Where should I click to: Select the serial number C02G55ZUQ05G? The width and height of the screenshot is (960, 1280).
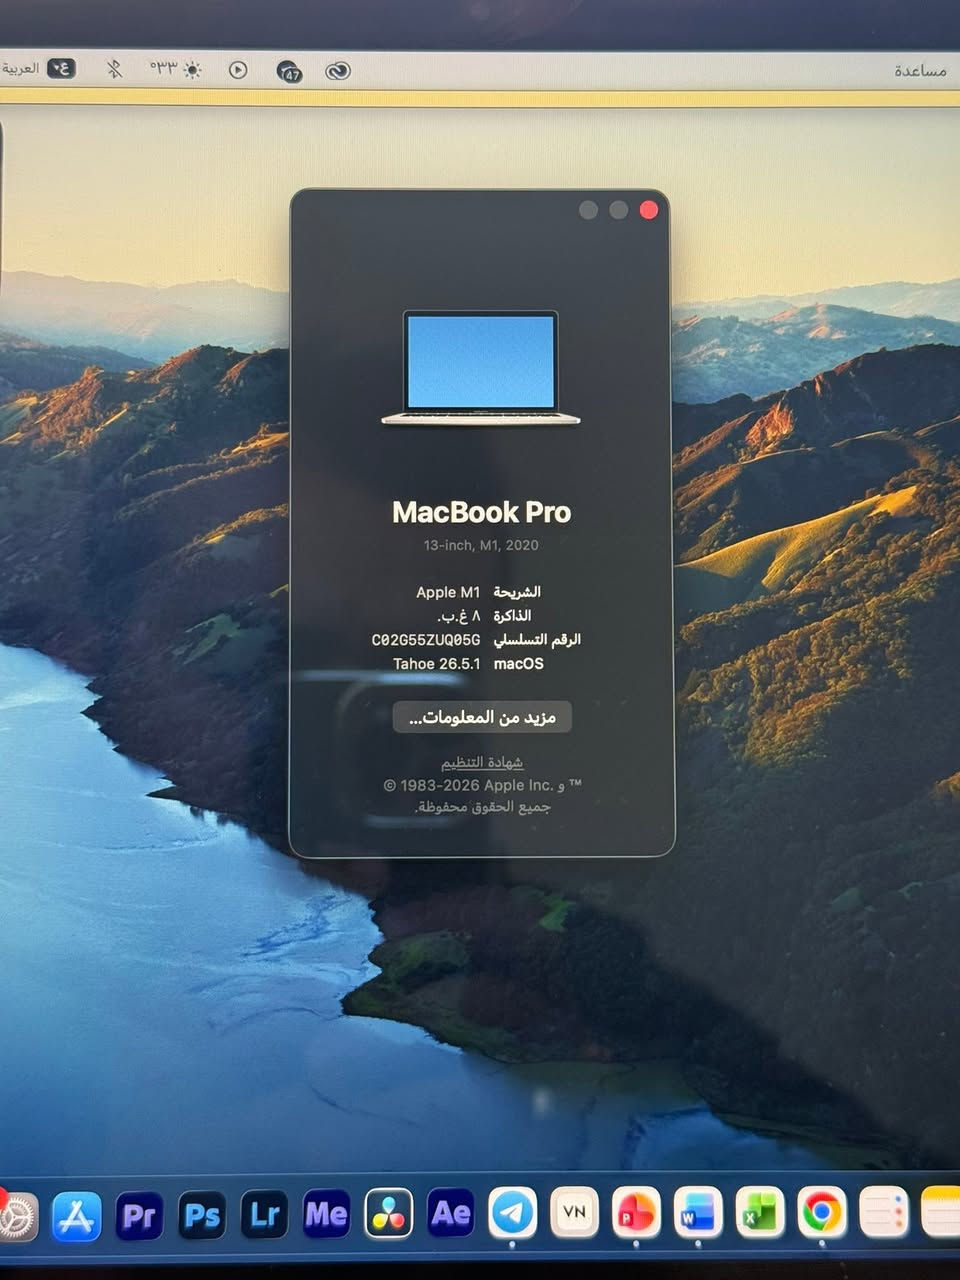click(x=426, y=640)
